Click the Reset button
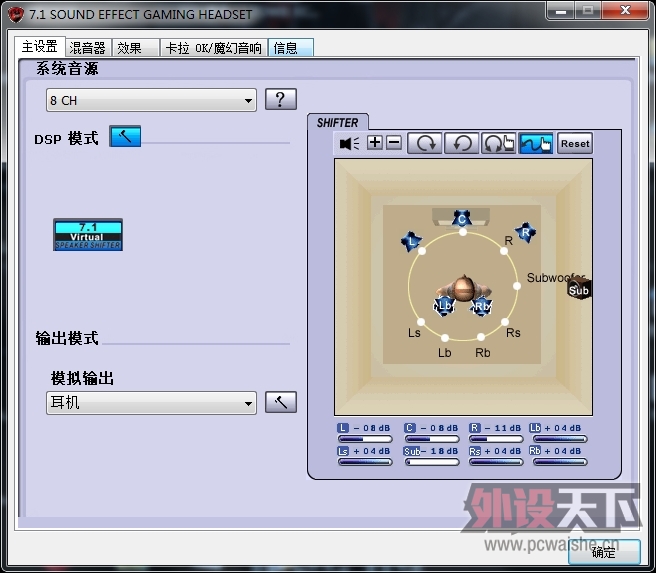Screen dimensions: 656x573 point(575,143)
